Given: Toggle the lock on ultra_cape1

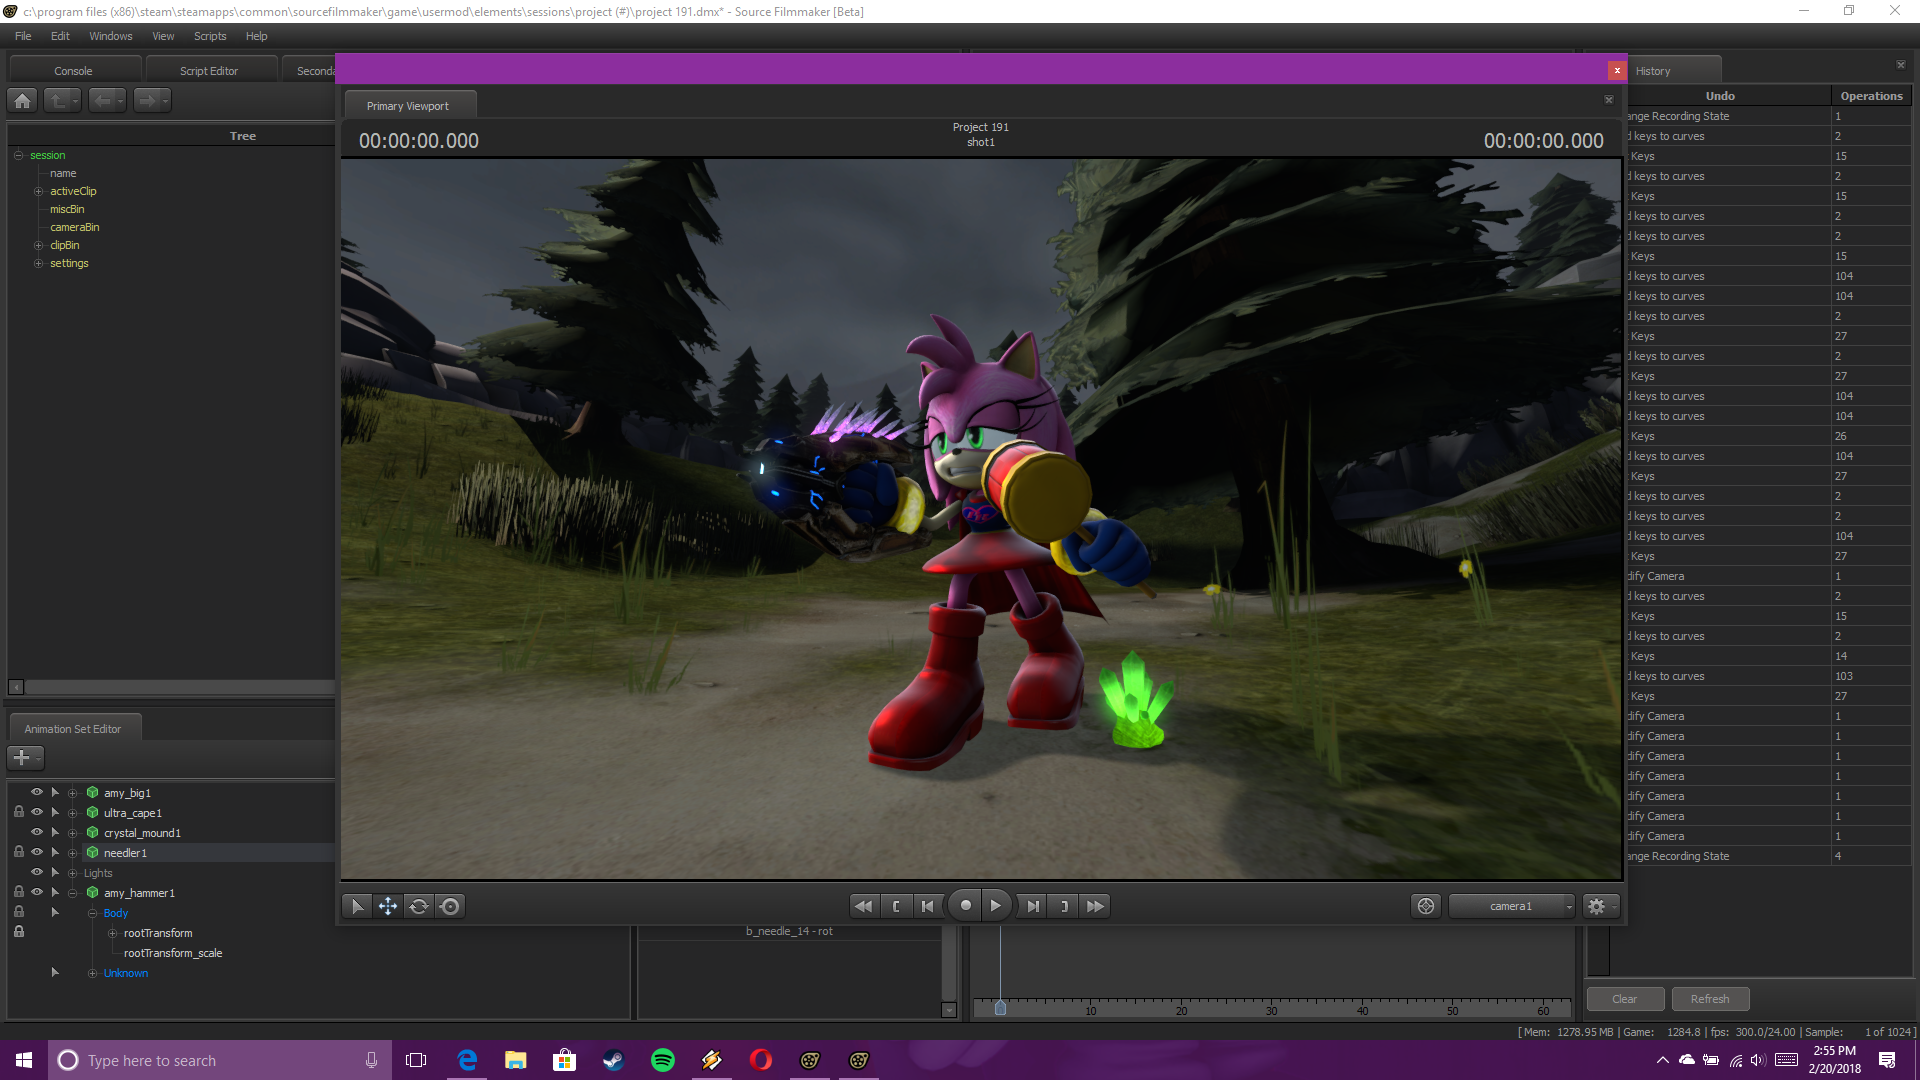Looking at the screenshot, I should coord(18,812).
